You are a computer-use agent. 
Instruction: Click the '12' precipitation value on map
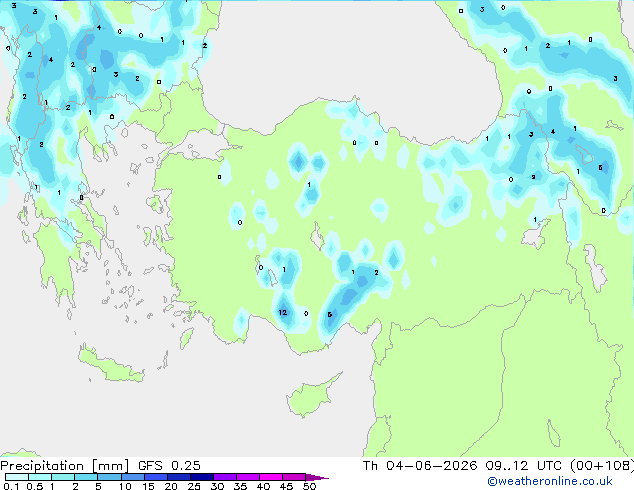click(283, 312)
